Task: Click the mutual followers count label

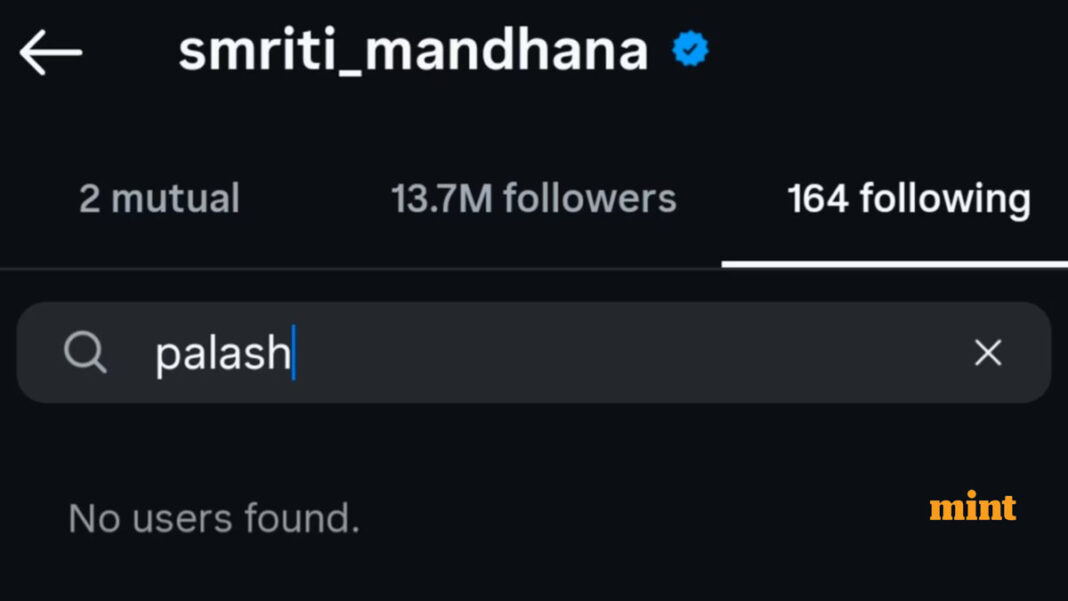Action: click(x=159, y=199)
